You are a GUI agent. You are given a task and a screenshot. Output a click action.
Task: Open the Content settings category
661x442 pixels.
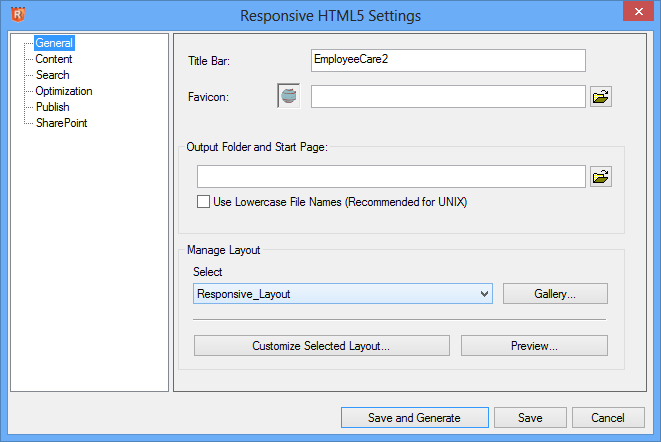tap(54, 59)
